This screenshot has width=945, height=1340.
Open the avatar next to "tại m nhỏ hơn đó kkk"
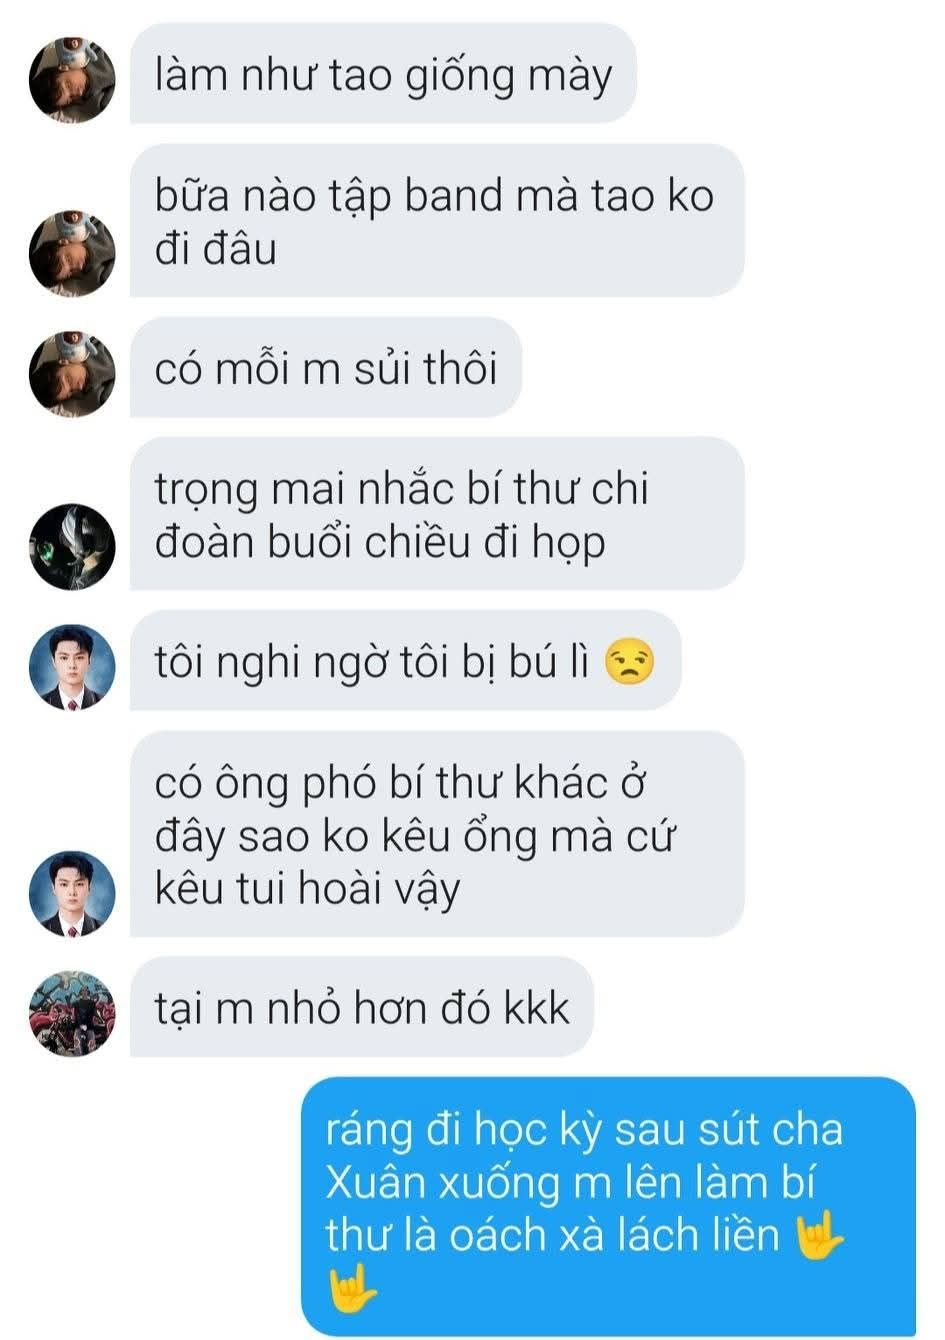(x=72, y=1014)
